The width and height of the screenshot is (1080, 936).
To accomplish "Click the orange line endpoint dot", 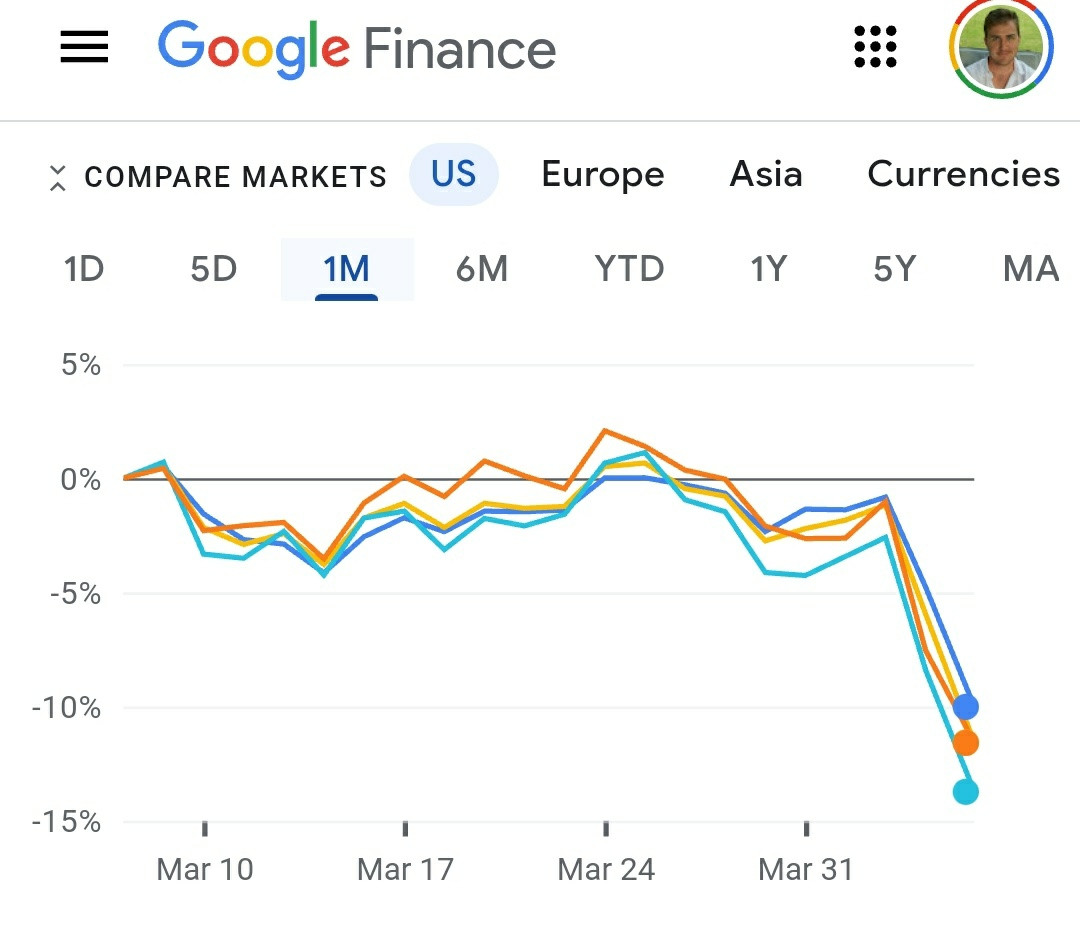I will tap(966, 742).
